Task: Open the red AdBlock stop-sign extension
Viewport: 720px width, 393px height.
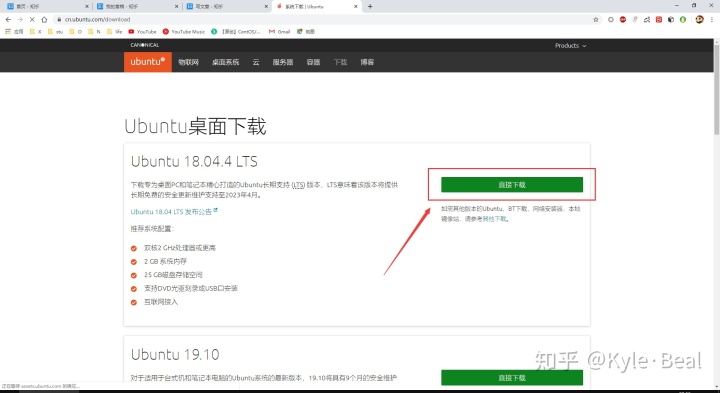Action: point(623,19)
